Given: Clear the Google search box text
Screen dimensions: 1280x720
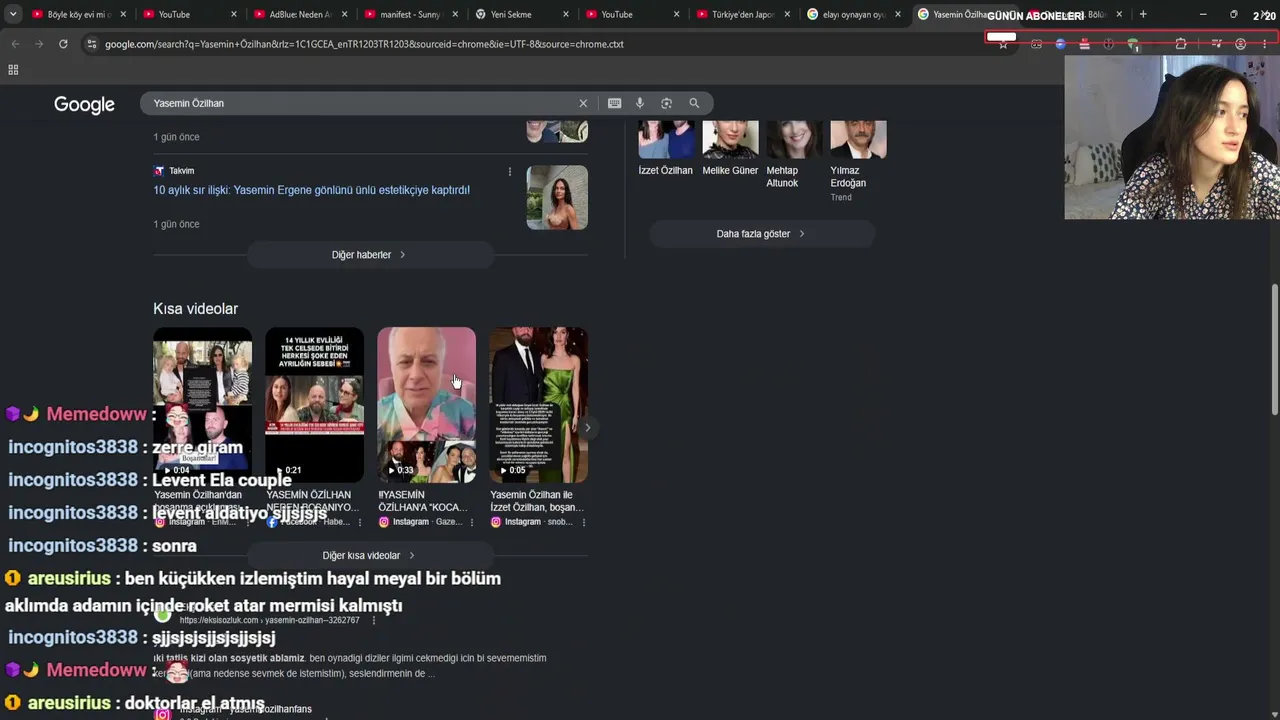Looking at the screenshot, I should pyautogui.click(x=583, y=103).
